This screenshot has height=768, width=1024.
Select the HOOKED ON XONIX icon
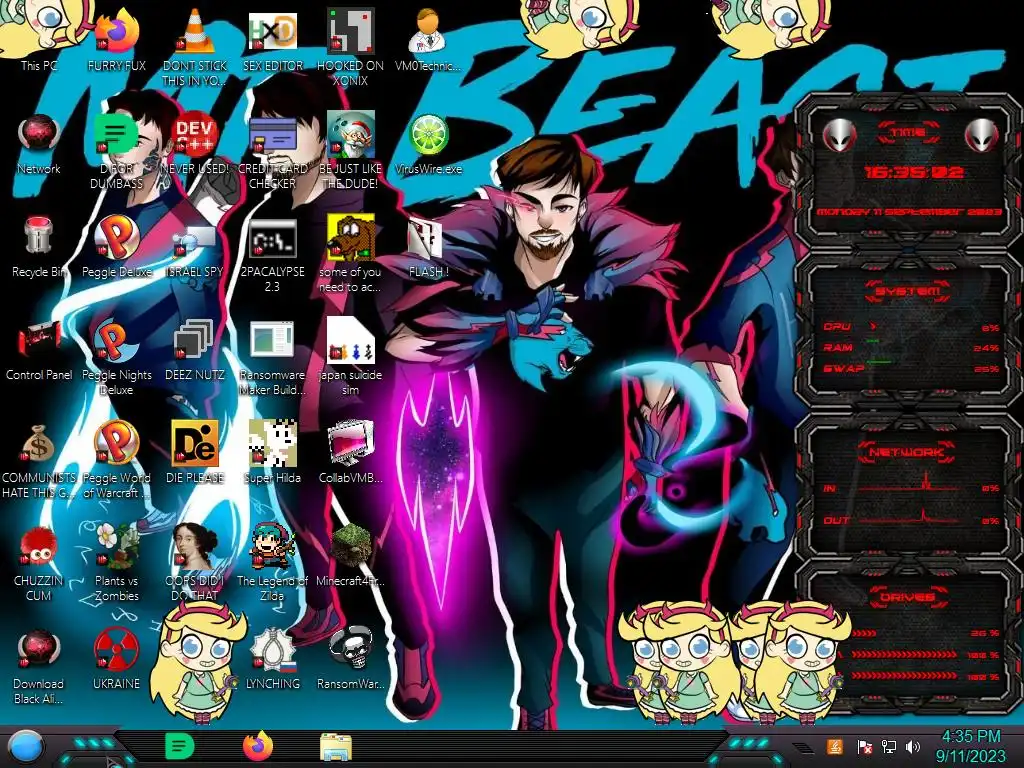350,46
